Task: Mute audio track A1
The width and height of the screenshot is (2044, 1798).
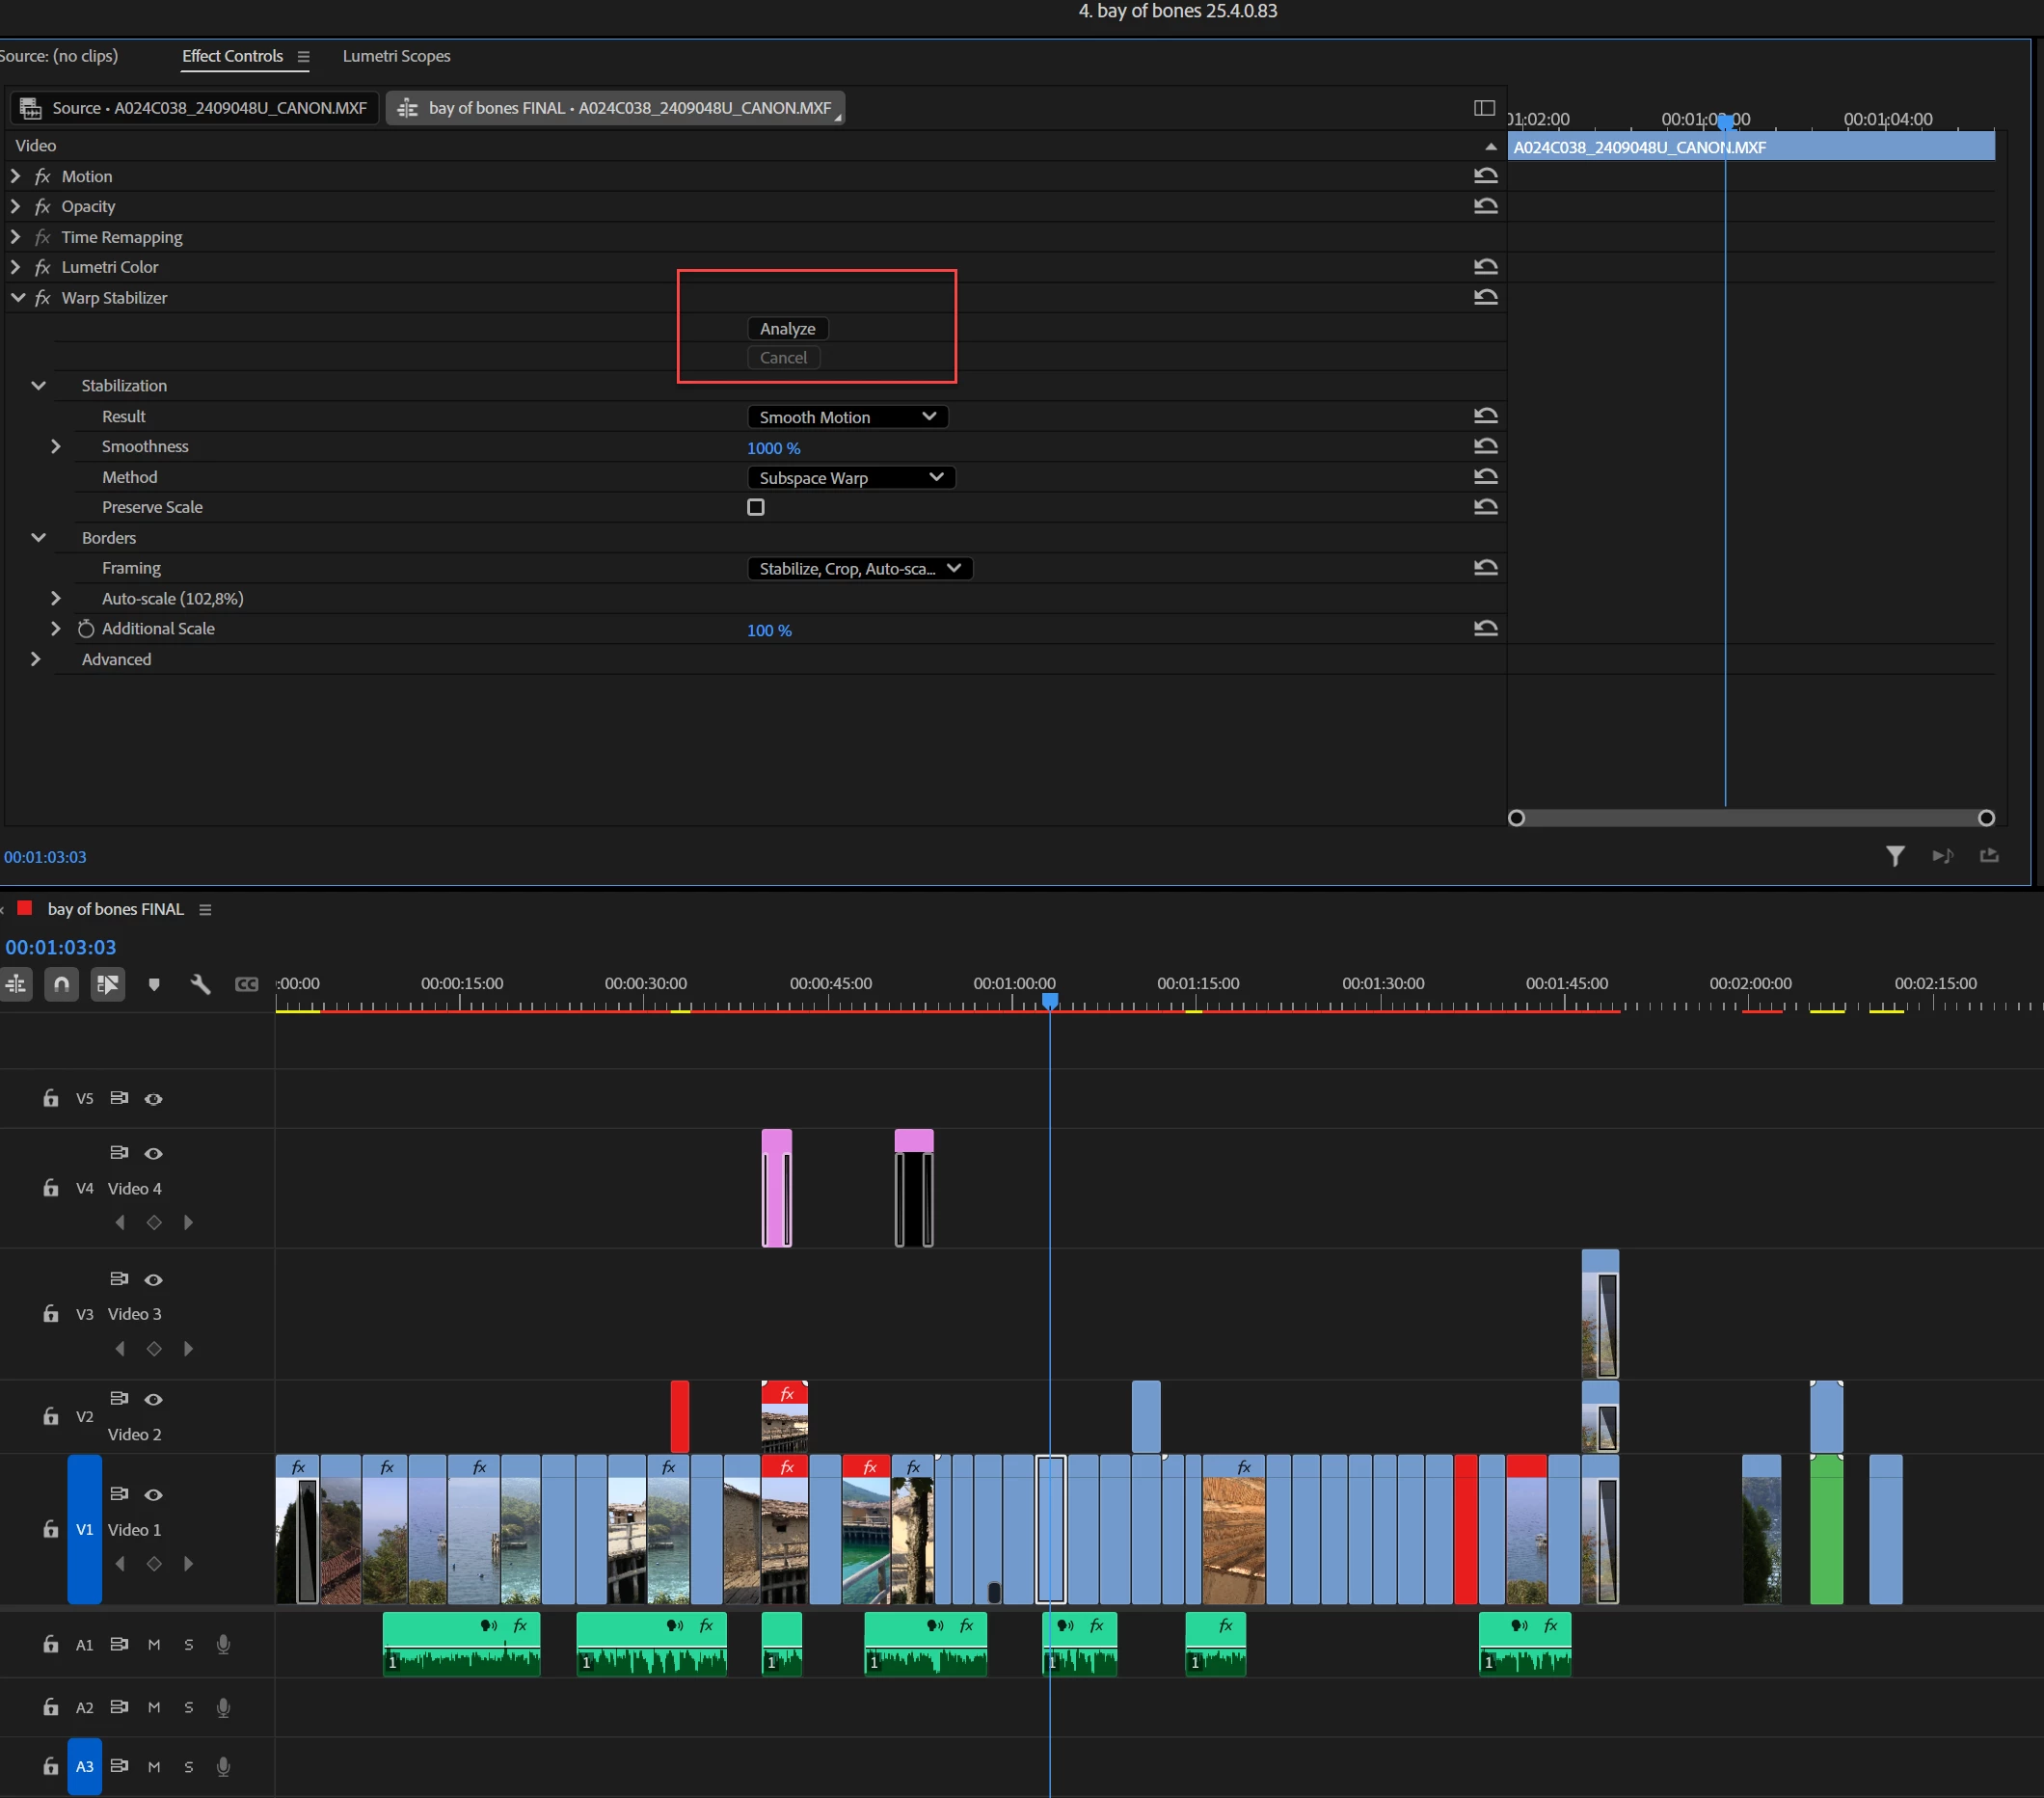Action: pos(154,1644)
